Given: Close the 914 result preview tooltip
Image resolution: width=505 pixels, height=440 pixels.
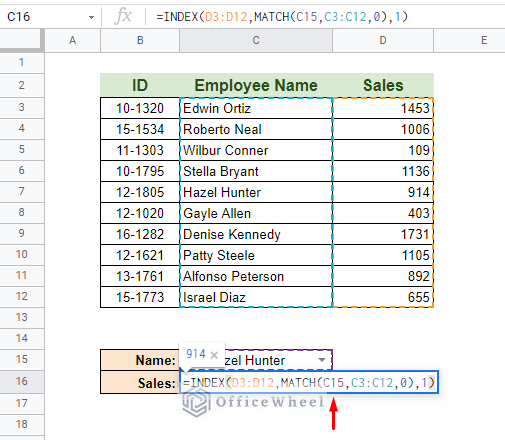Looking at the screenshot, I should click(x=214, y=355).
